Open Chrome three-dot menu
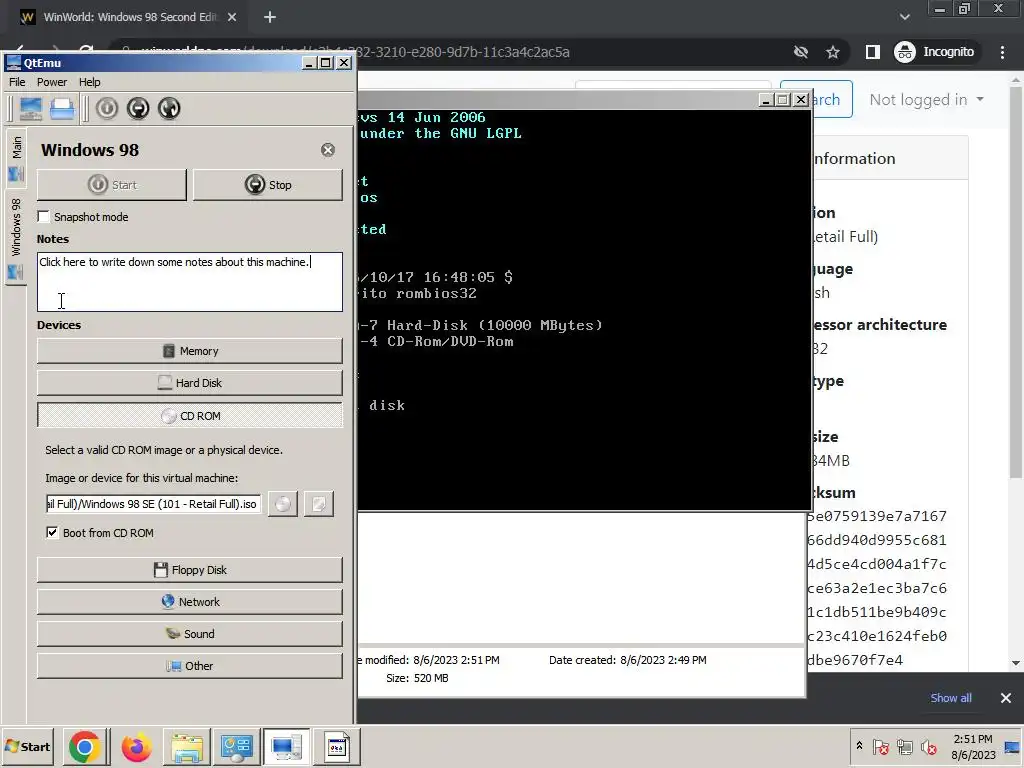The width and height of the screenshot is (1024, 768). [x=1002, y=52]
